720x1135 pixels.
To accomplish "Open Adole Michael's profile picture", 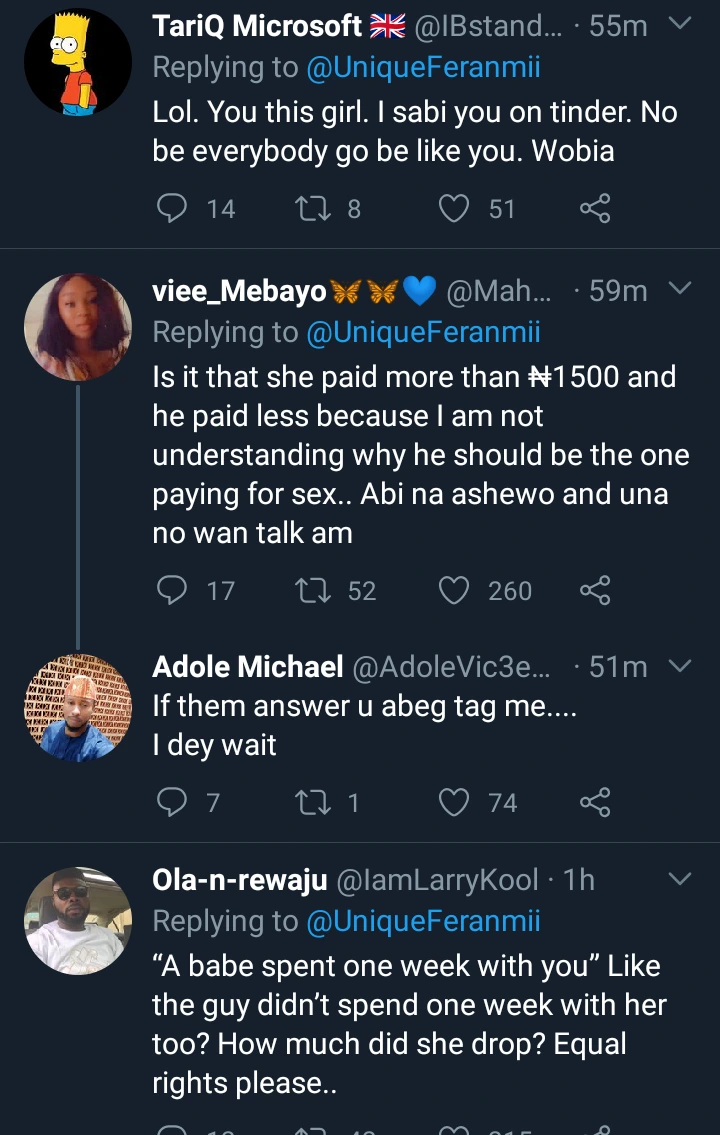I will pyautogui.click(x=78, y=708).
